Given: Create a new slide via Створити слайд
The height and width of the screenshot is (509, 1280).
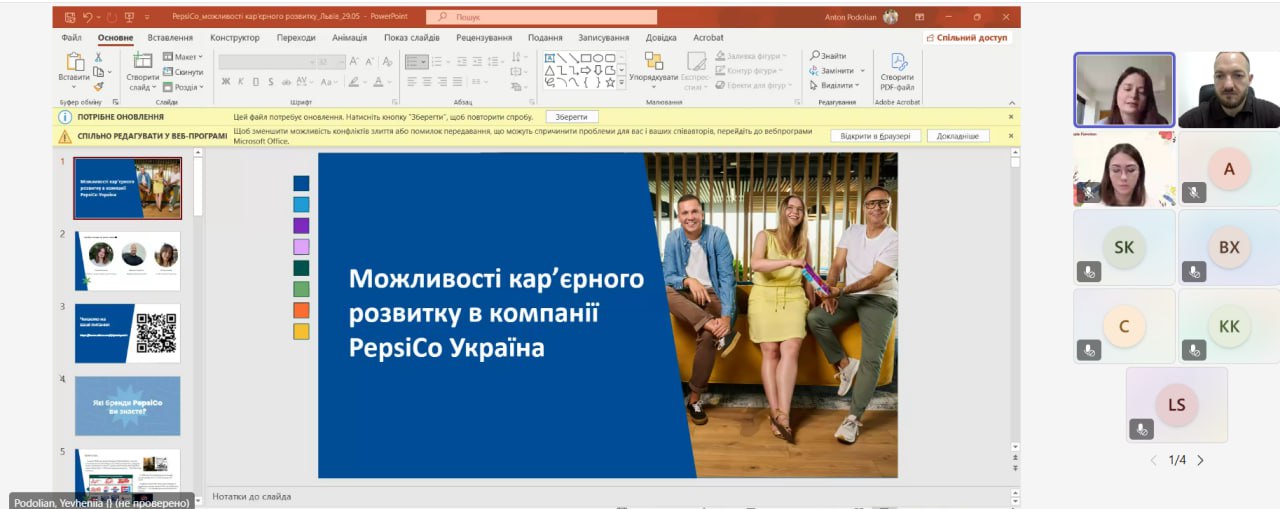Looking at the screenshot, I should point(143,69).
